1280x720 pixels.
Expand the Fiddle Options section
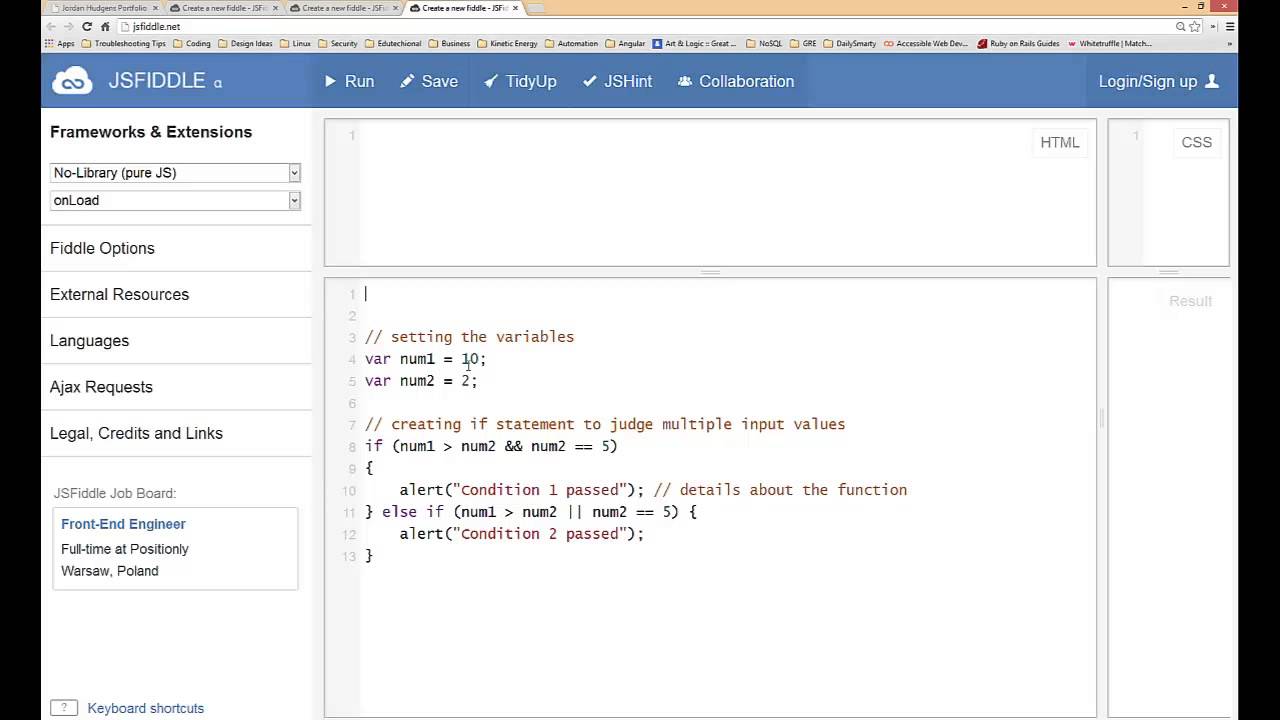click(x=102, y=248)
